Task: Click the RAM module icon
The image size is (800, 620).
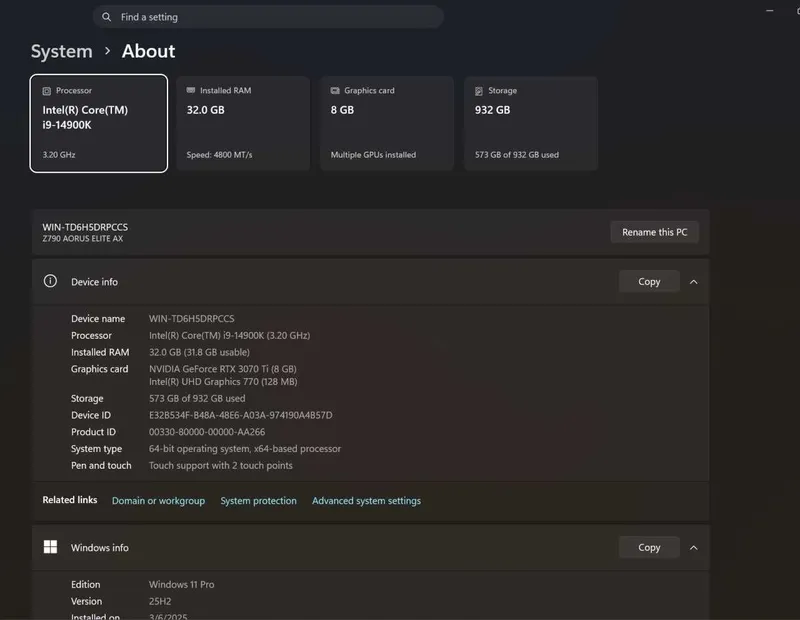Action: coord(191,90)
